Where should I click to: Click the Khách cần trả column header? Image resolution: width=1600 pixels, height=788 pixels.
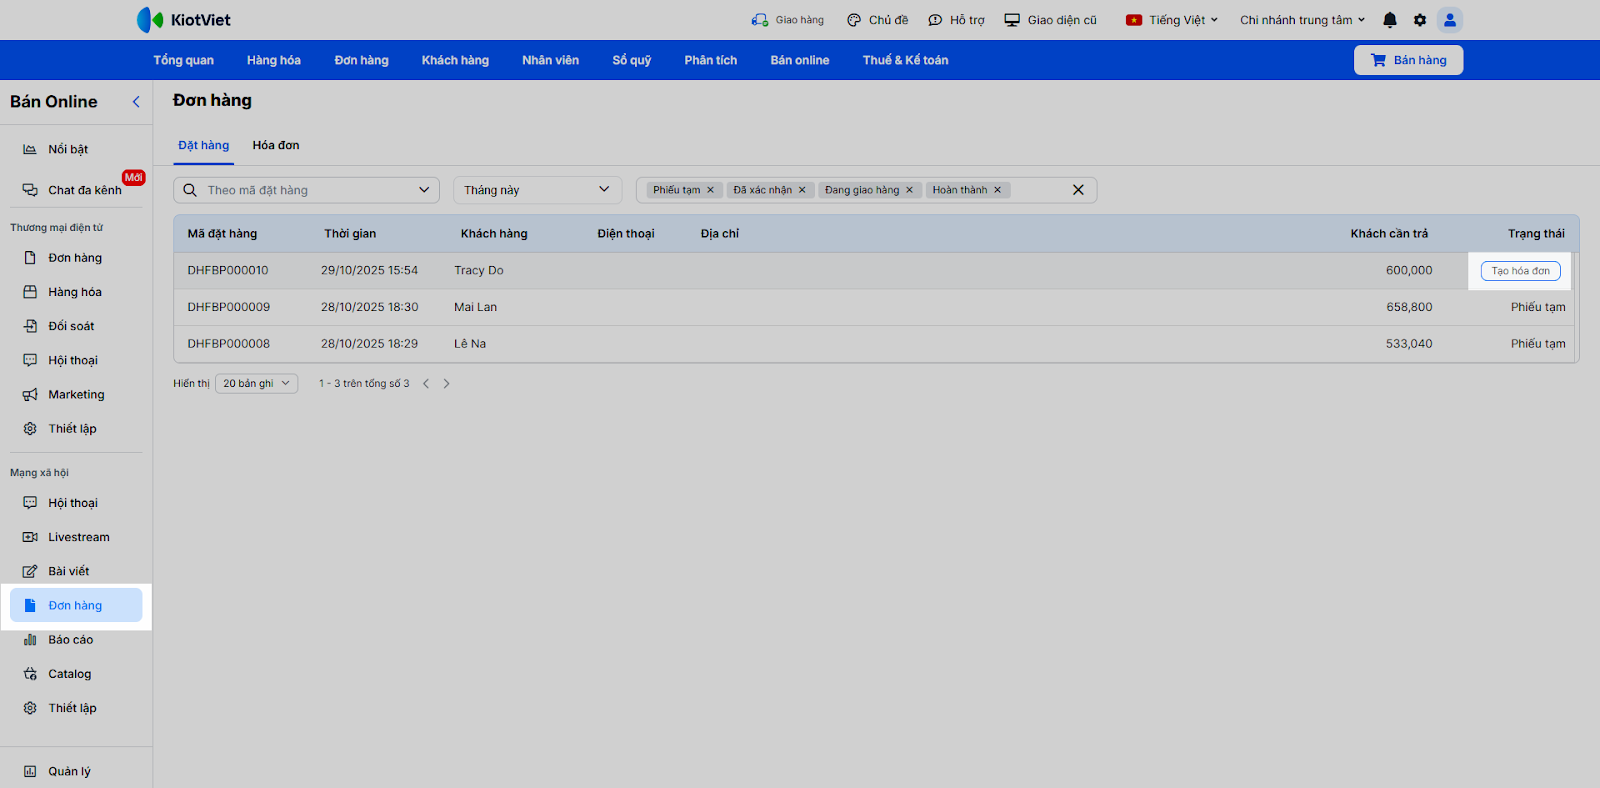[x=1389, y=234]
